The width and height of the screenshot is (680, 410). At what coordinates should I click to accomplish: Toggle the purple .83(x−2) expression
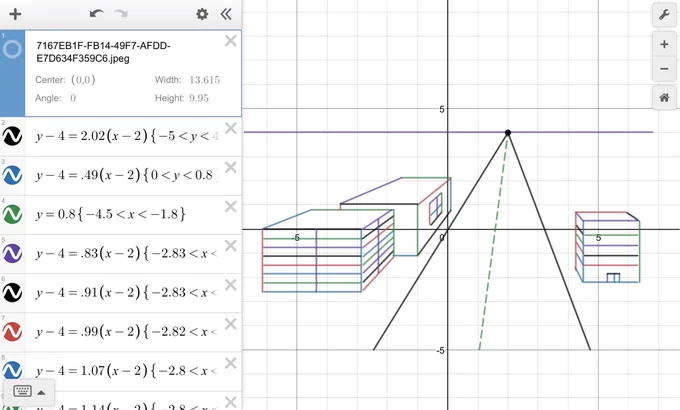click(x=12, y=253)
